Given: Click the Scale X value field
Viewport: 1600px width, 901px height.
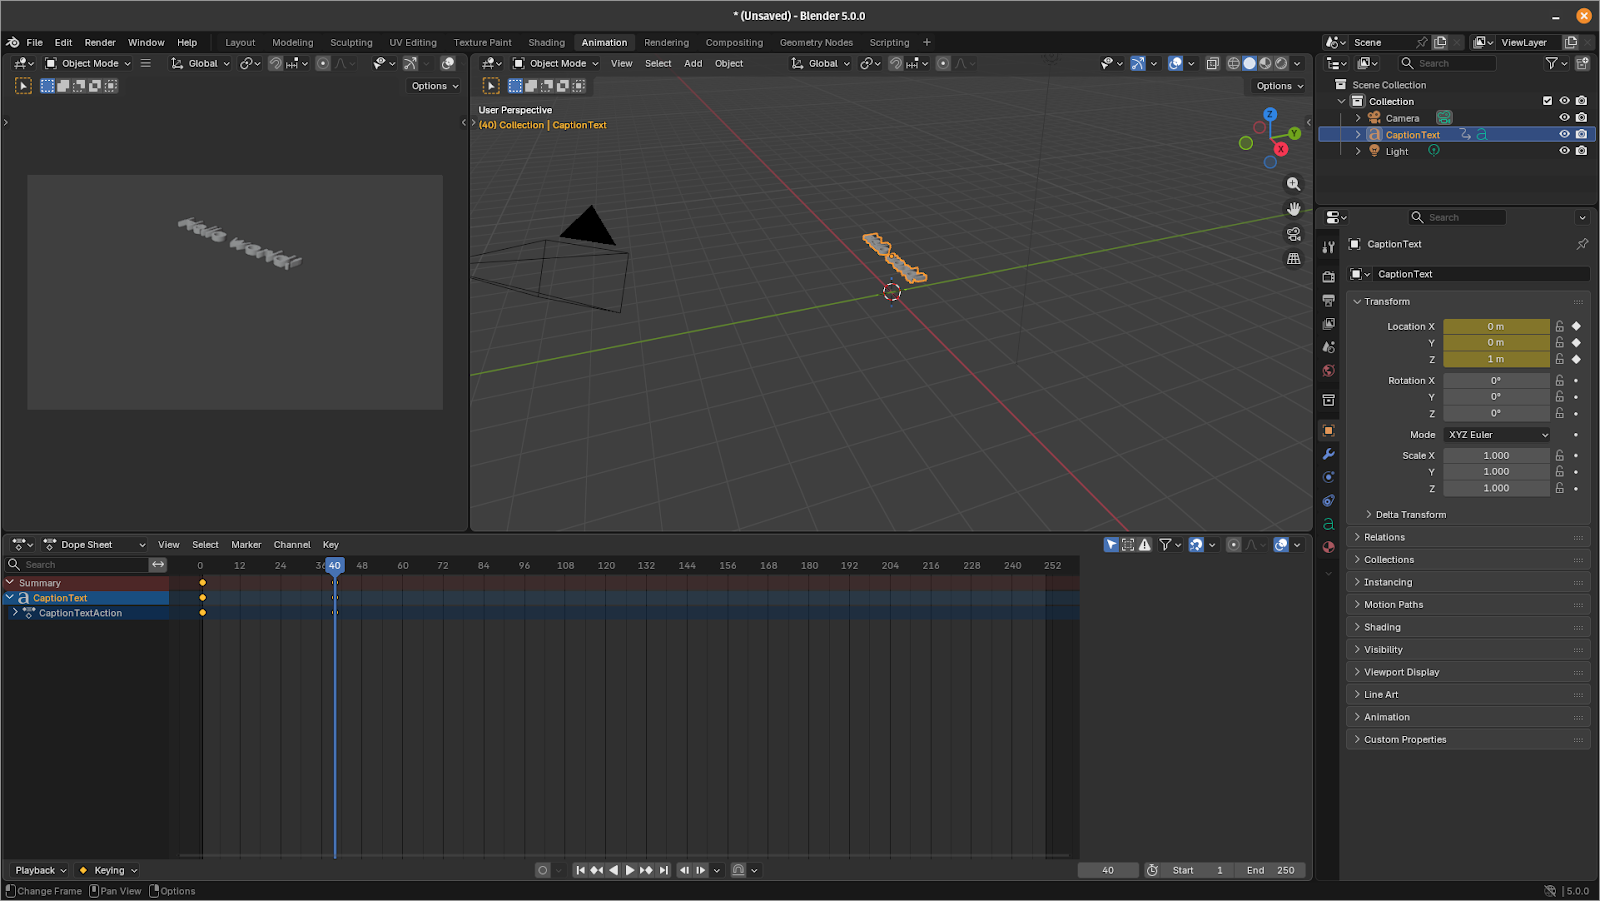Looking at the screenshot, I should 1496,456.
